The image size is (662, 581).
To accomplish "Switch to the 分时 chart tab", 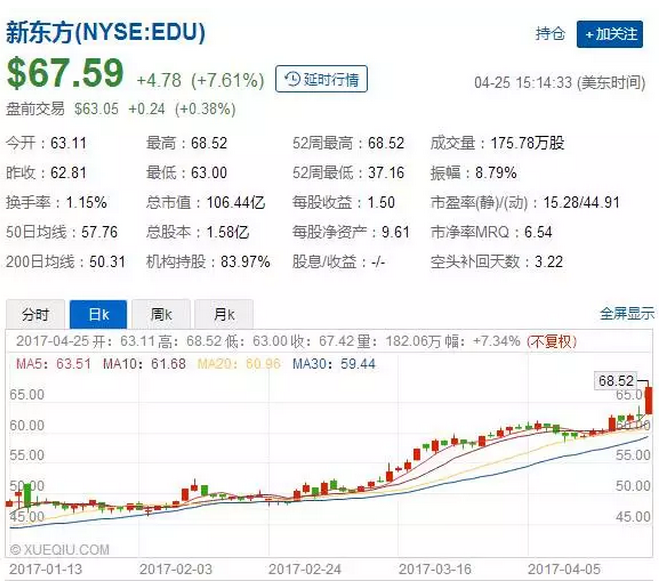I will (35, 315).
